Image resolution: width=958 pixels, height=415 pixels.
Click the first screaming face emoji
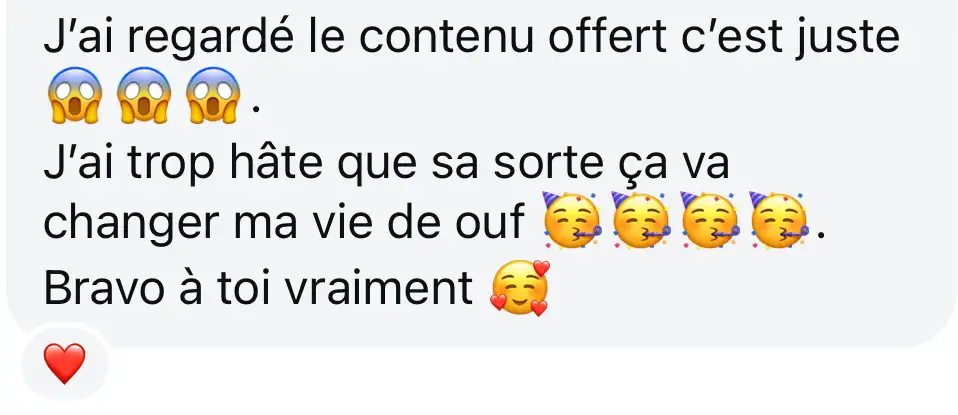coord(75,95)
